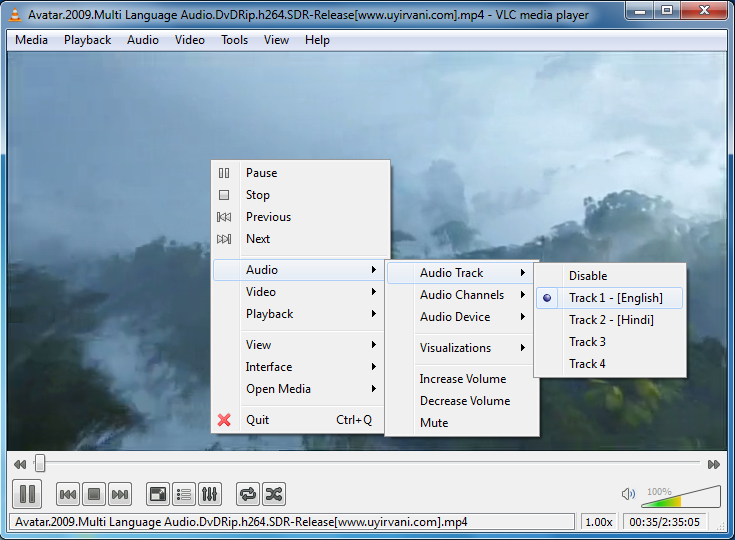
Task: Expand Playback submenu in context menu
Action: coord(299,314)
